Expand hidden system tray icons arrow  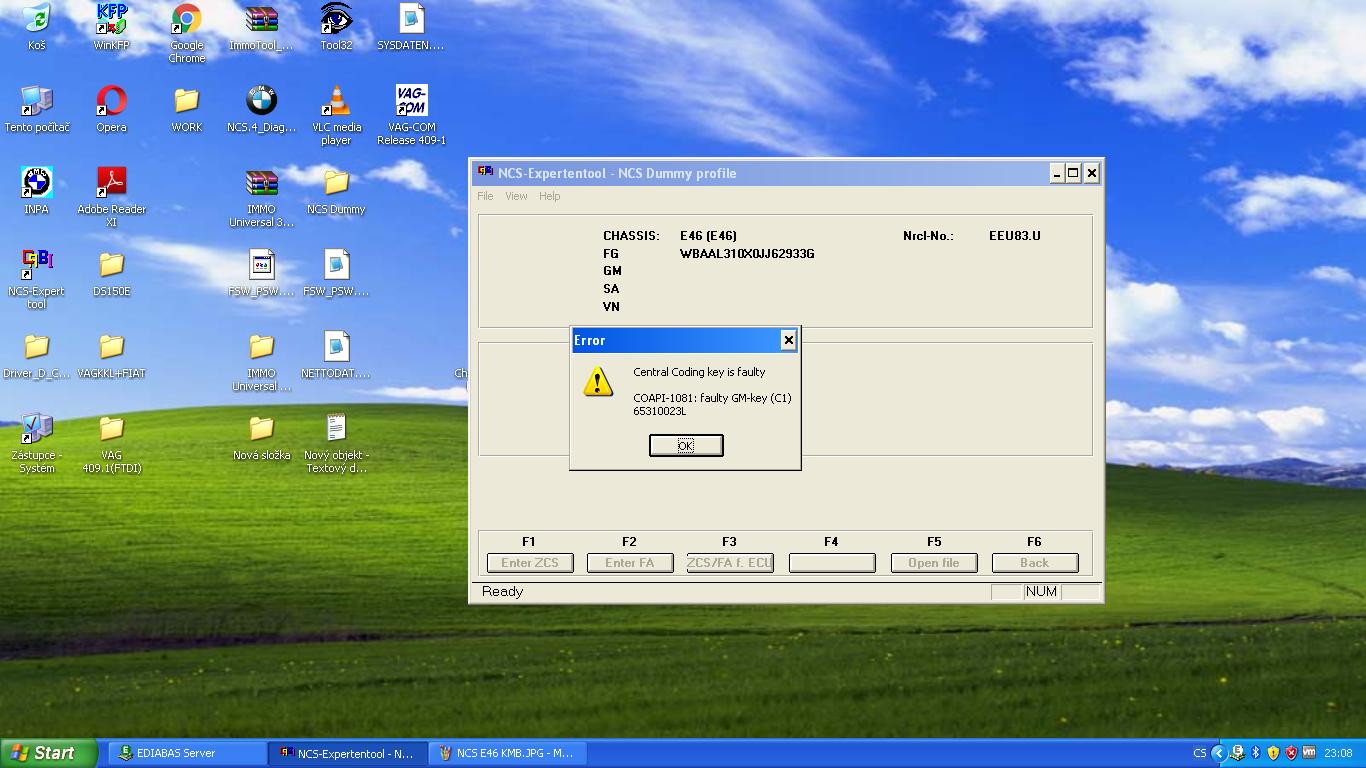click(x=1218, y=753)
